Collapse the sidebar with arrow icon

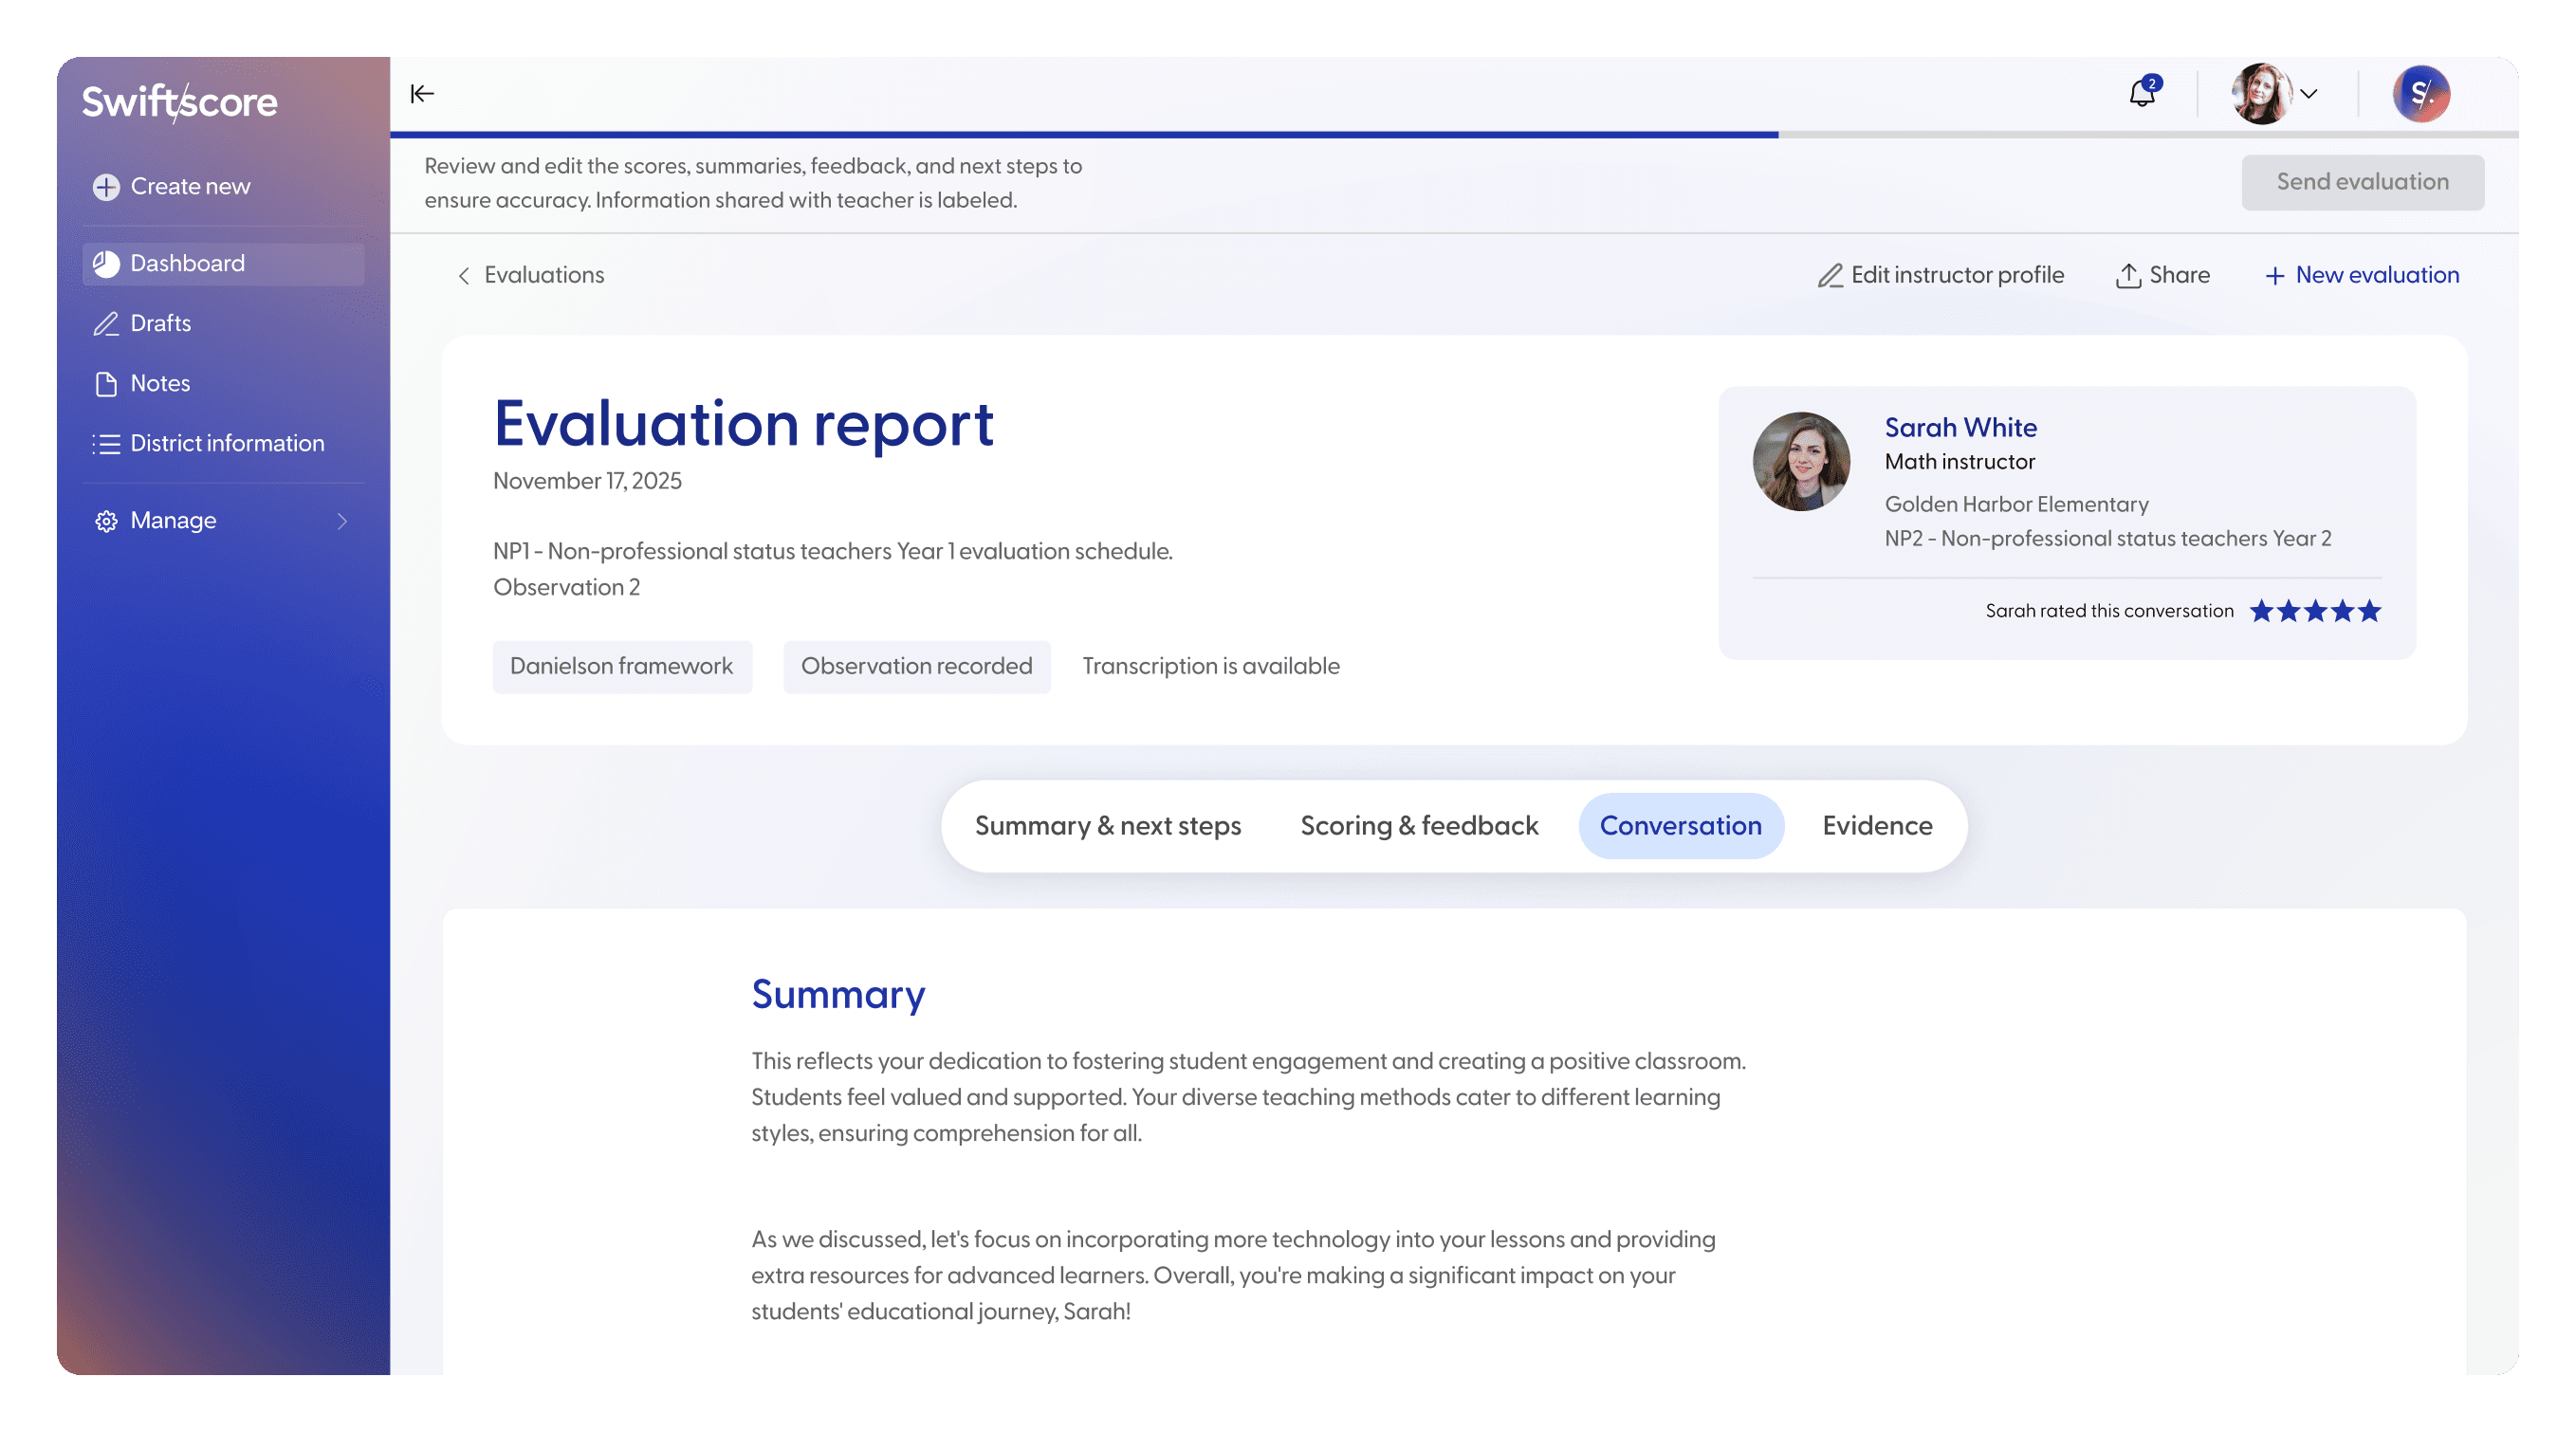coord(422,94)
